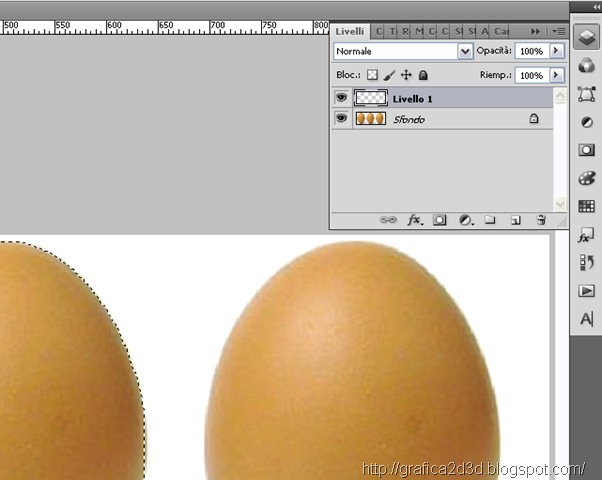Toggle the lock all padlock
The height and width of the screenshot is (480, 602).
tap(423, 75)
